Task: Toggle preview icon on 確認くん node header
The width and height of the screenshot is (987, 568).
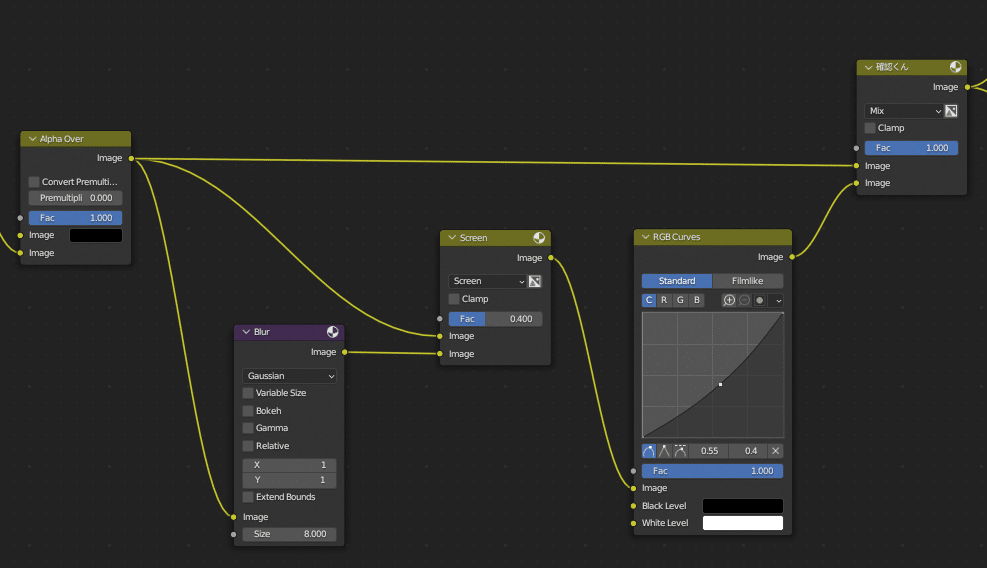Action: pyautogui.click(x=955, y=67)
